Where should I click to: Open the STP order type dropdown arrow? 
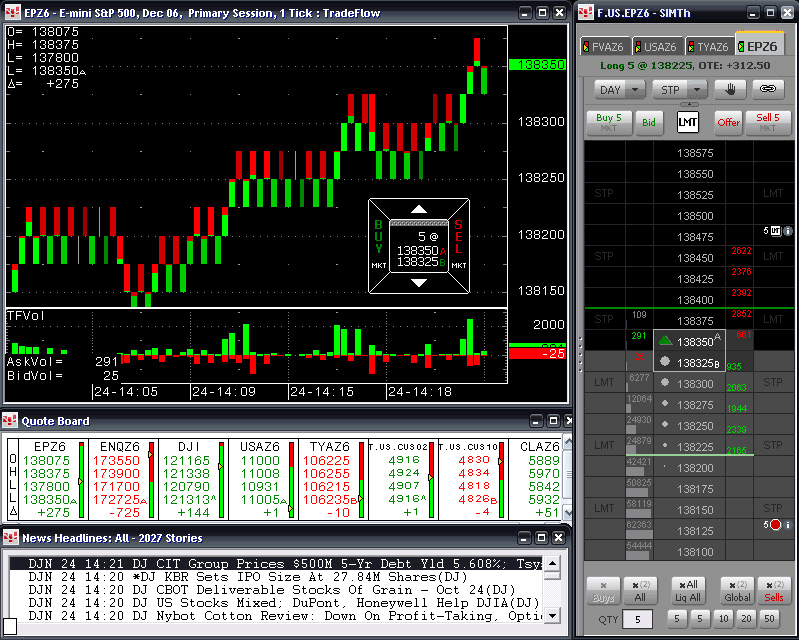[697, 90]
